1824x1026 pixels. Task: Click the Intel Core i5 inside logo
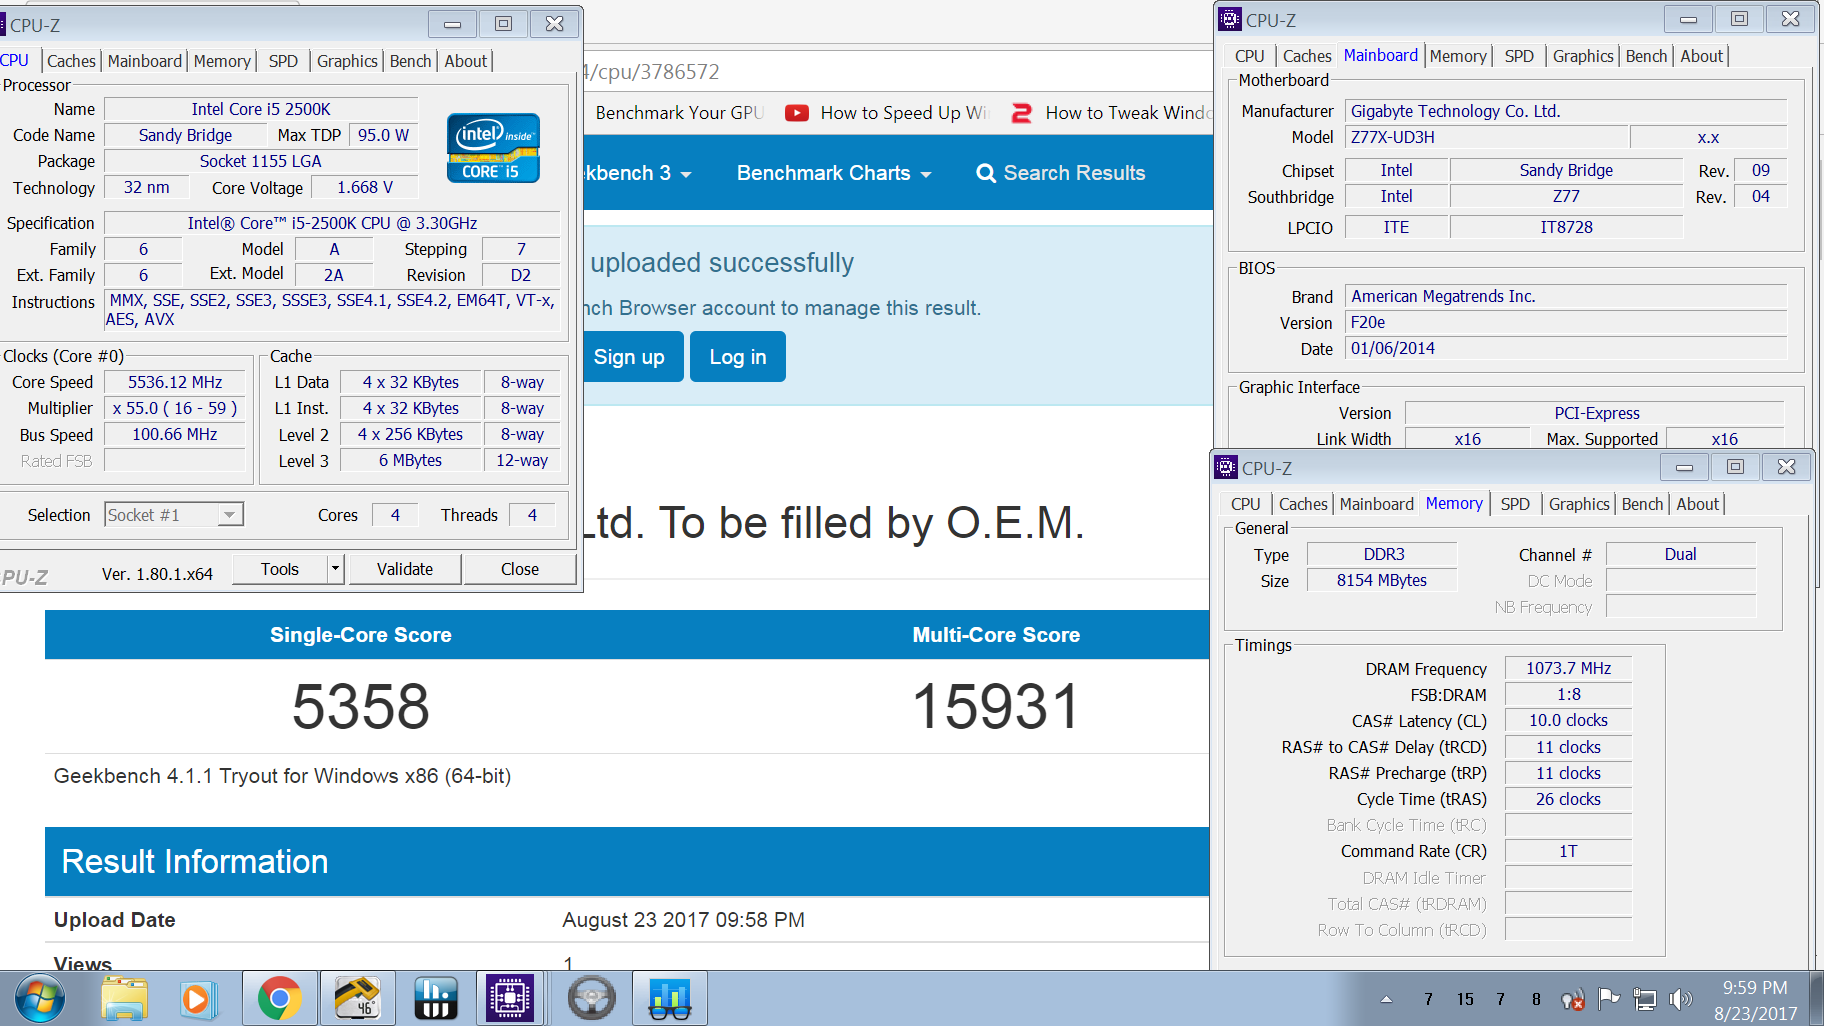tap(493, 148)
